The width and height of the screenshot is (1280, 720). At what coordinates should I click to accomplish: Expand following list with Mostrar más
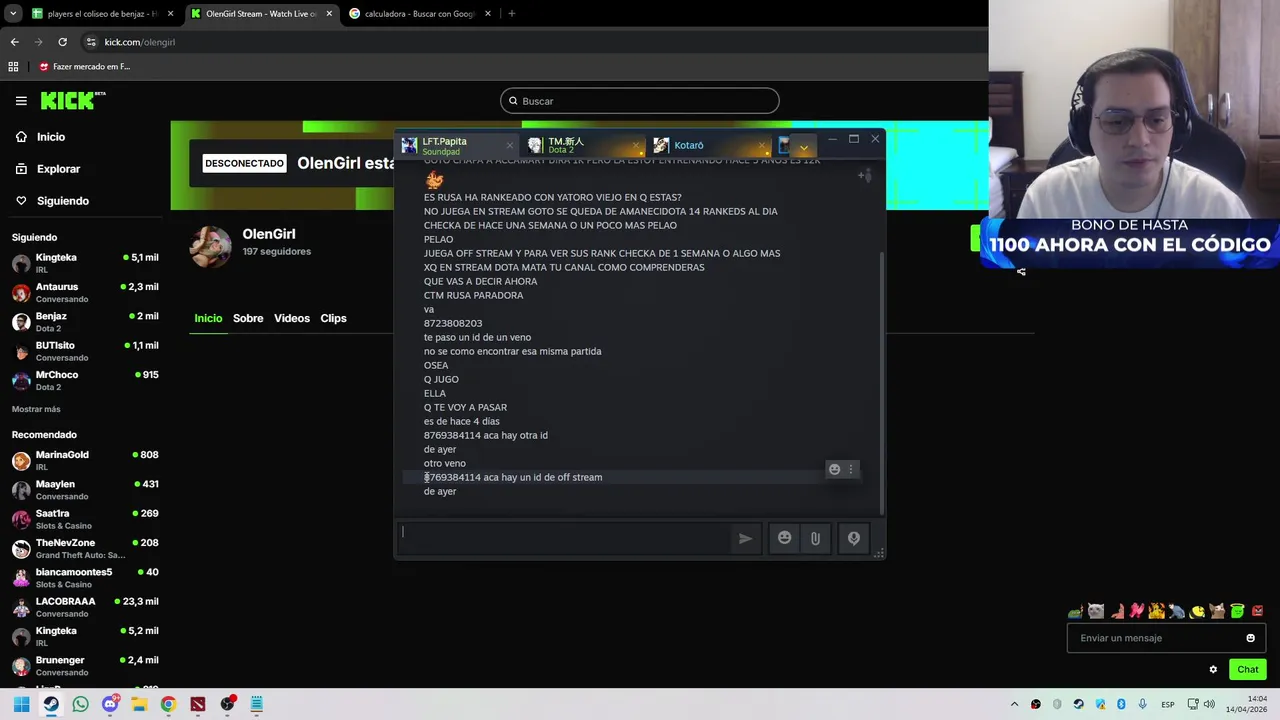click(36, 409)
